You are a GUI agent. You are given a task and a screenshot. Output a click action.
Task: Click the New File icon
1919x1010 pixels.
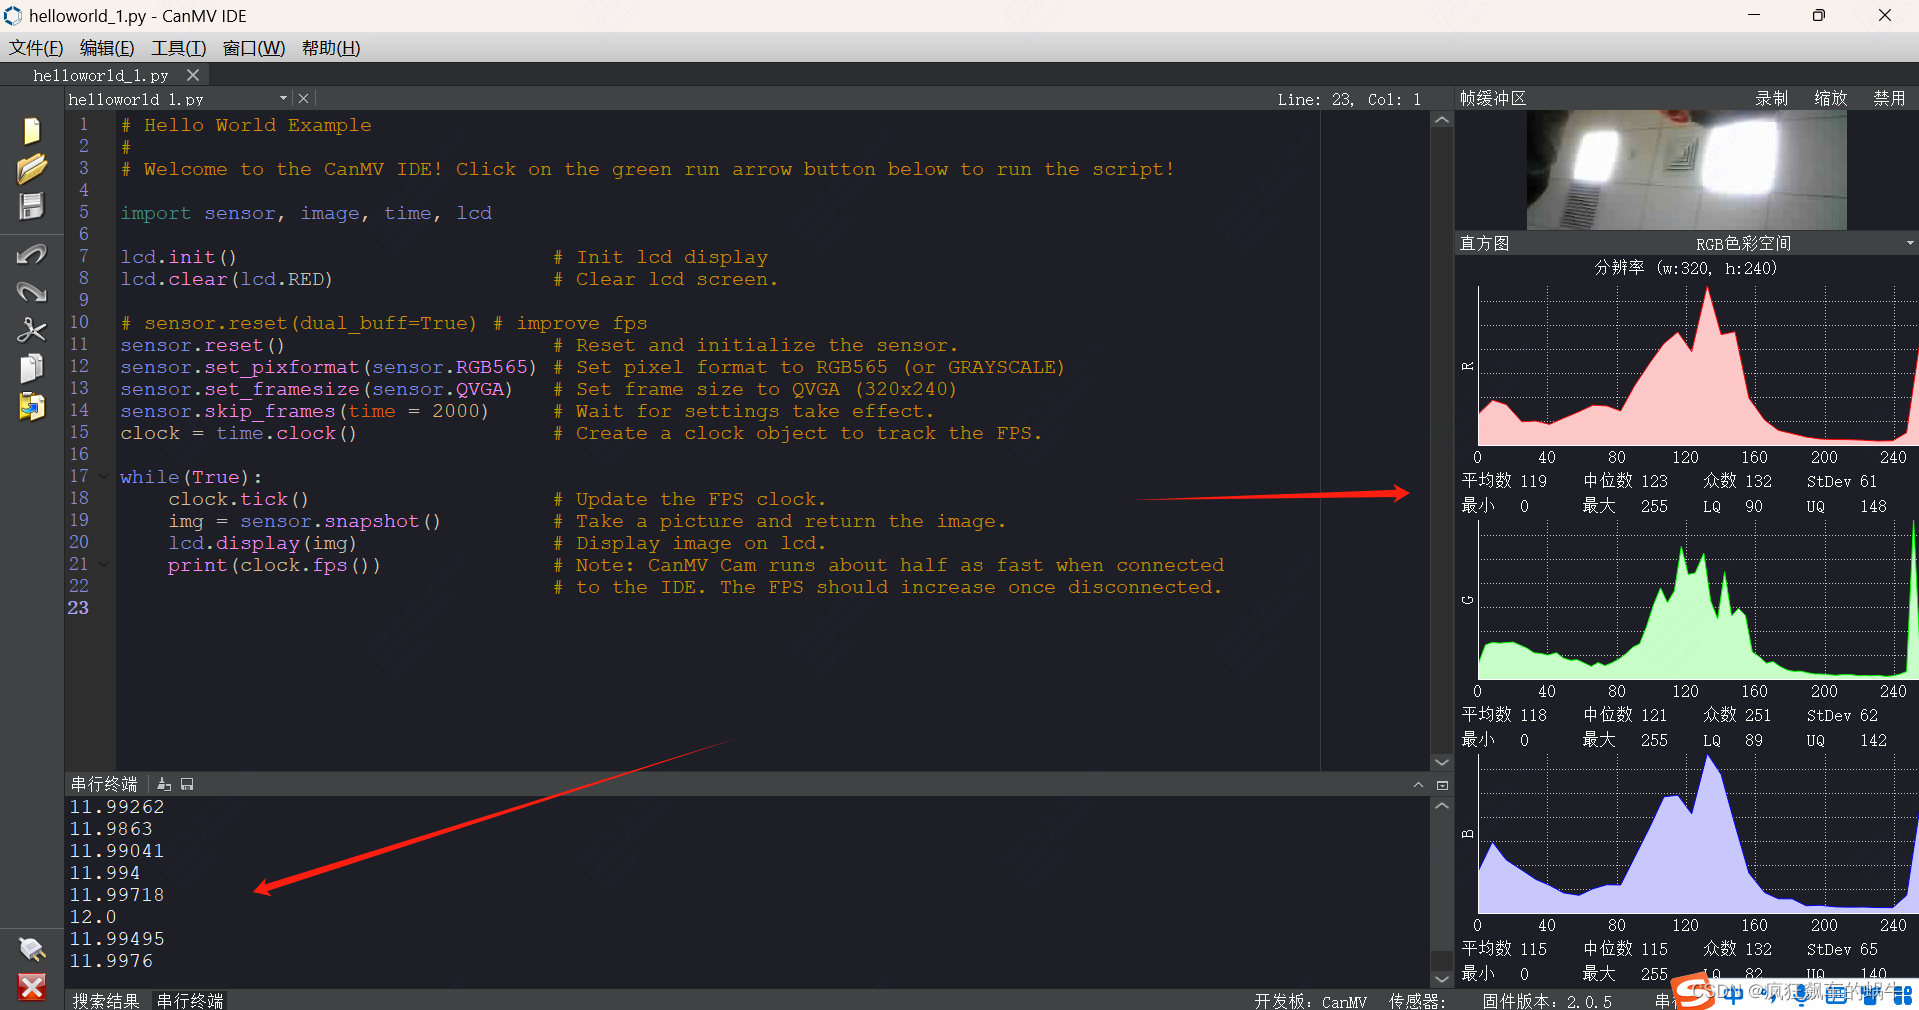point(31,131)
